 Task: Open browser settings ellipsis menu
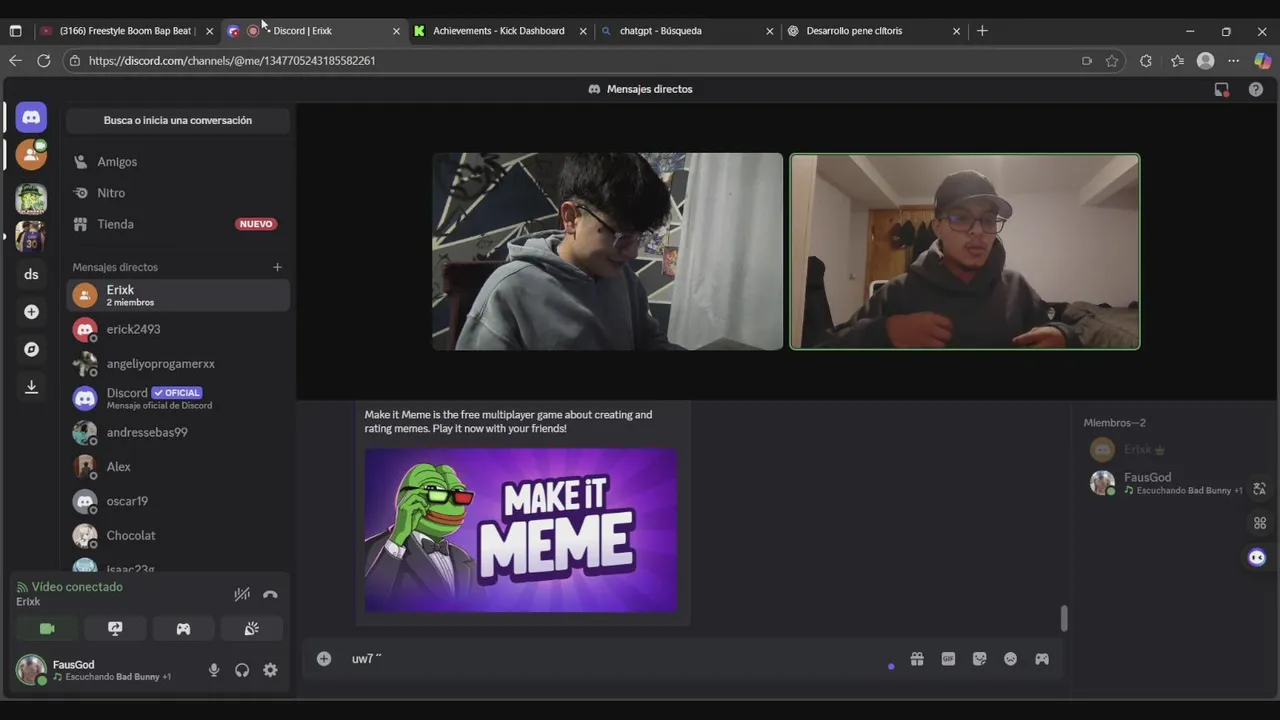coord(1233,61)
